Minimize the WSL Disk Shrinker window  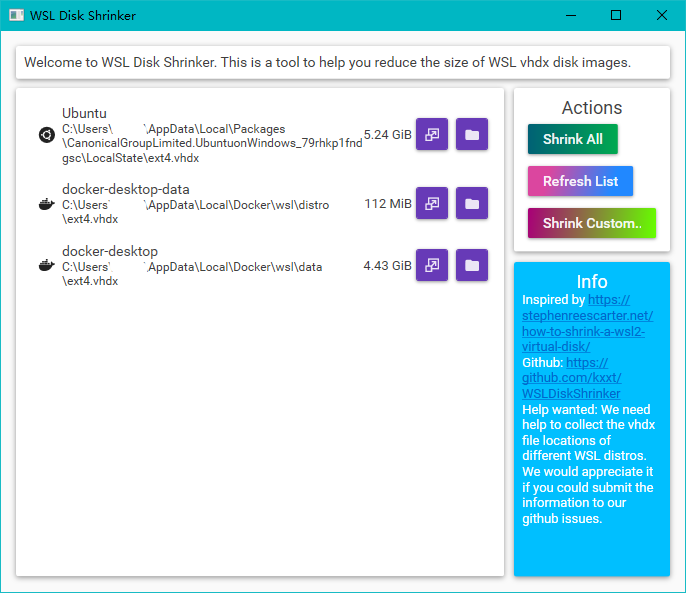(570, 15)
